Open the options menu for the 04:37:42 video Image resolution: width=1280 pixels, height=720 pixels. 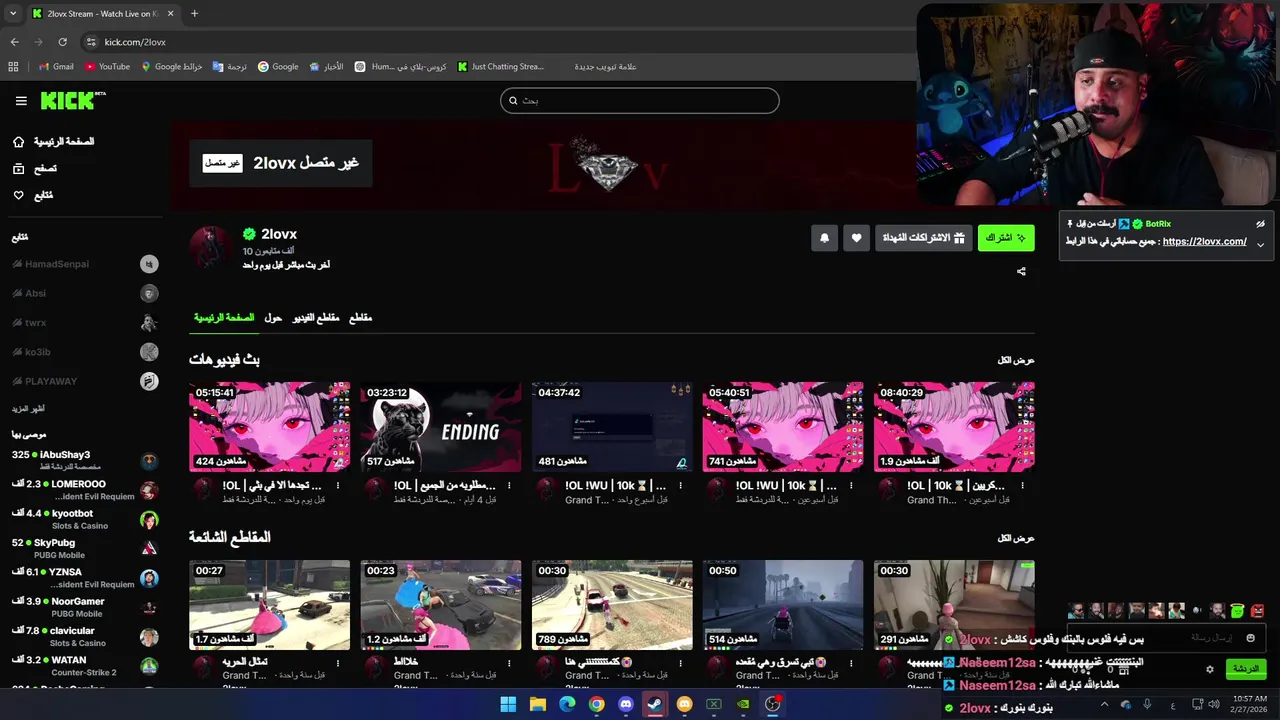click(680, 486)
